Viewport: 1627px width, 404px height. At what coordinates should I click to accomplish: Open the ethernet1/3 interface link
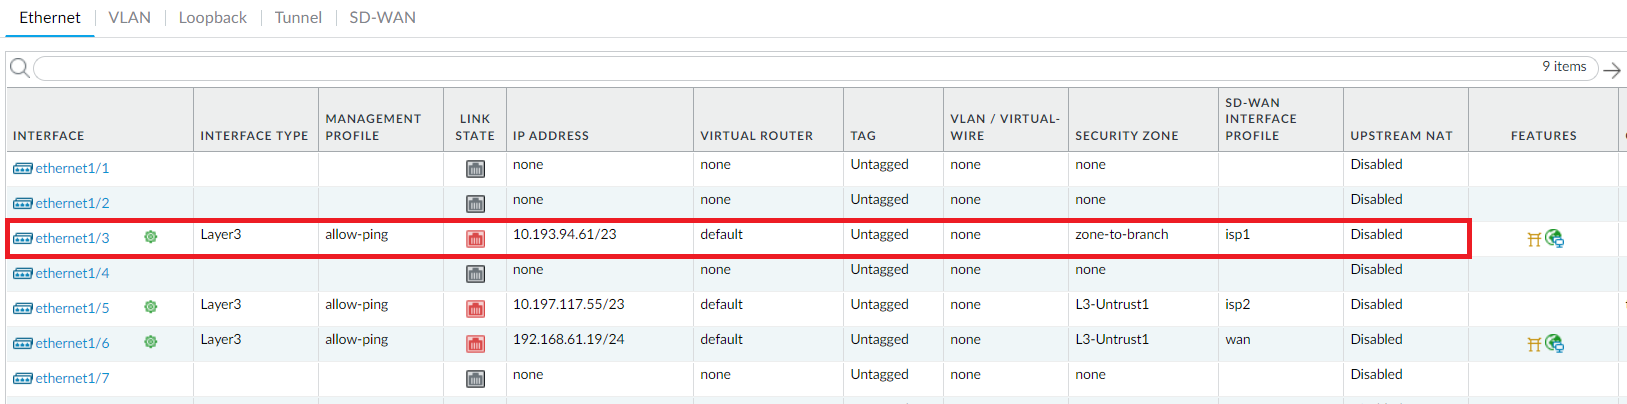coord(72,238)
